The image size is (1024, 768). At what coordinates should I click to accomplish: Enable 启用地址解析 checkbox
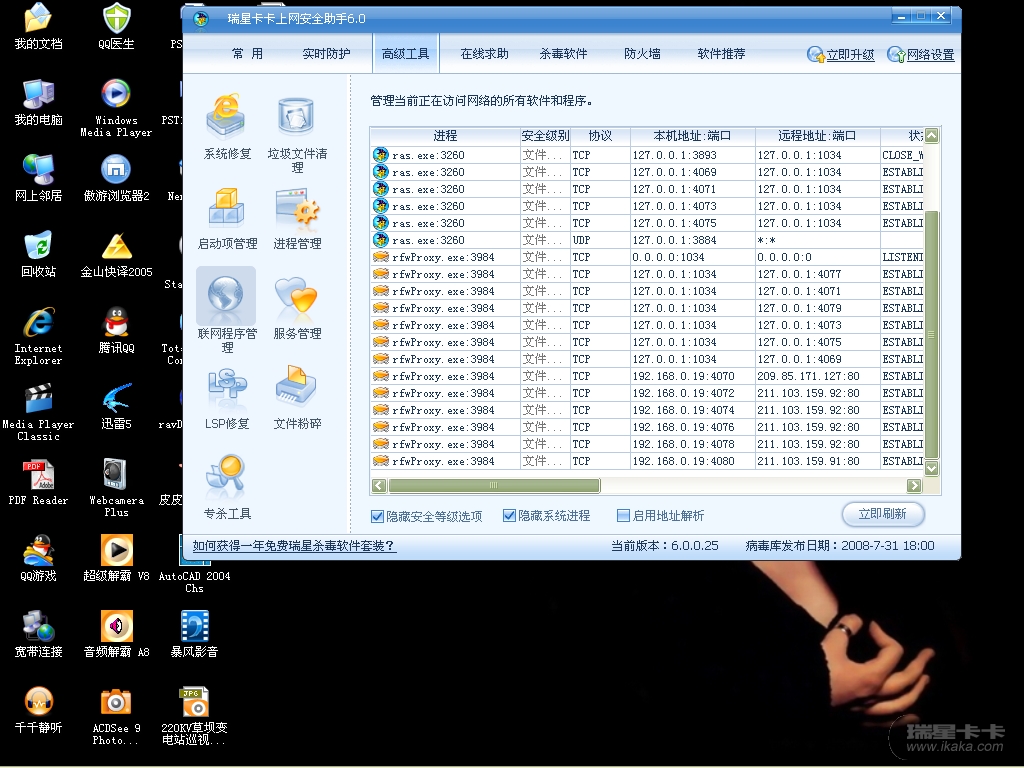623,515
